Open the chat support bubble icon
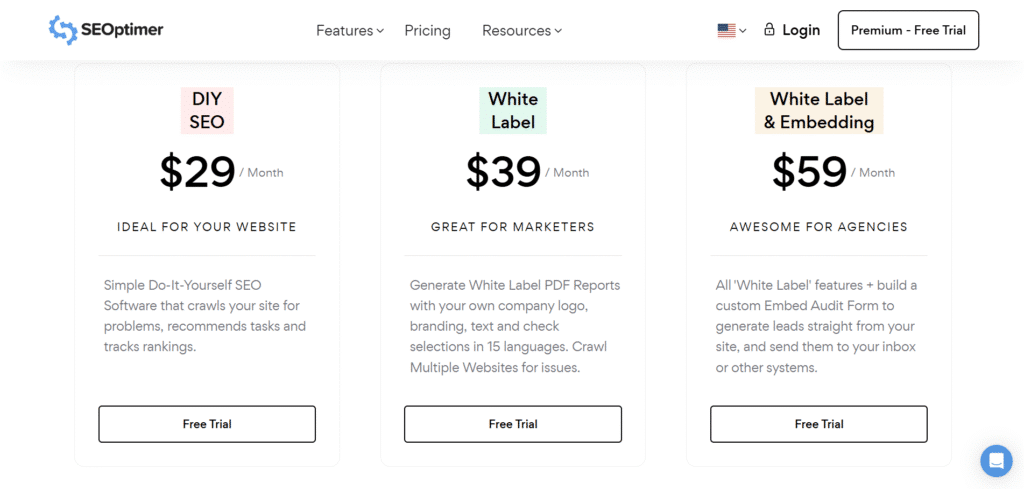 click(x=996, y=461)
